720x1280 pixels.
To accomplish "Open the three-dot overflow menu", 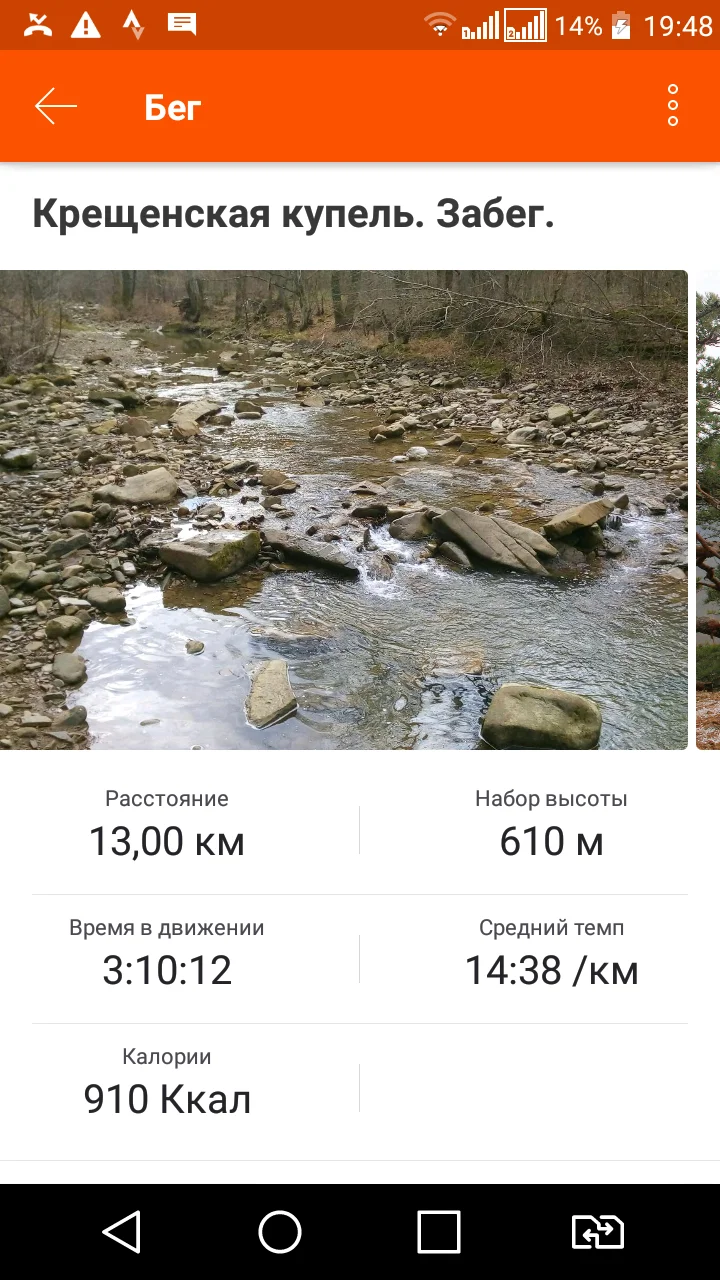I will coord(673,105).
